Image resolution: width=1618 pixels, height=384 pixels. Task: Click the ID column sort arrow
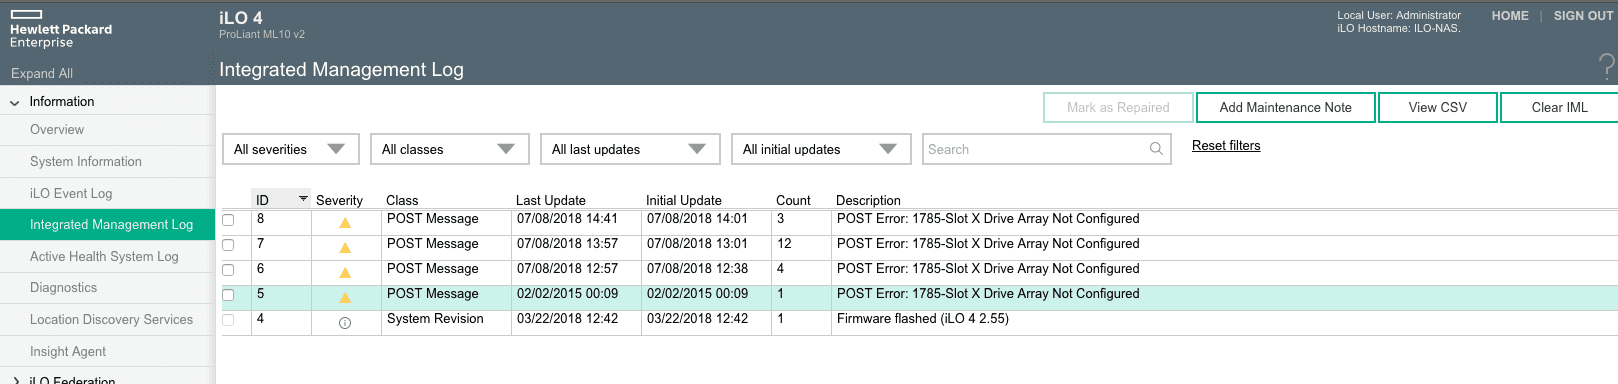[303, 199]
